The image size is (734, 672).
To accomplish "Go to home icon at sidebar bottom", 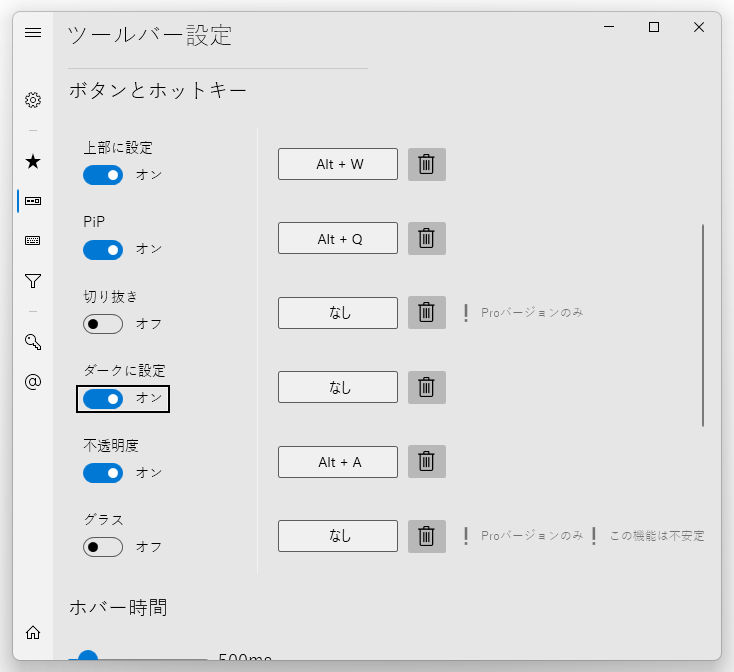I will (33, 633).
